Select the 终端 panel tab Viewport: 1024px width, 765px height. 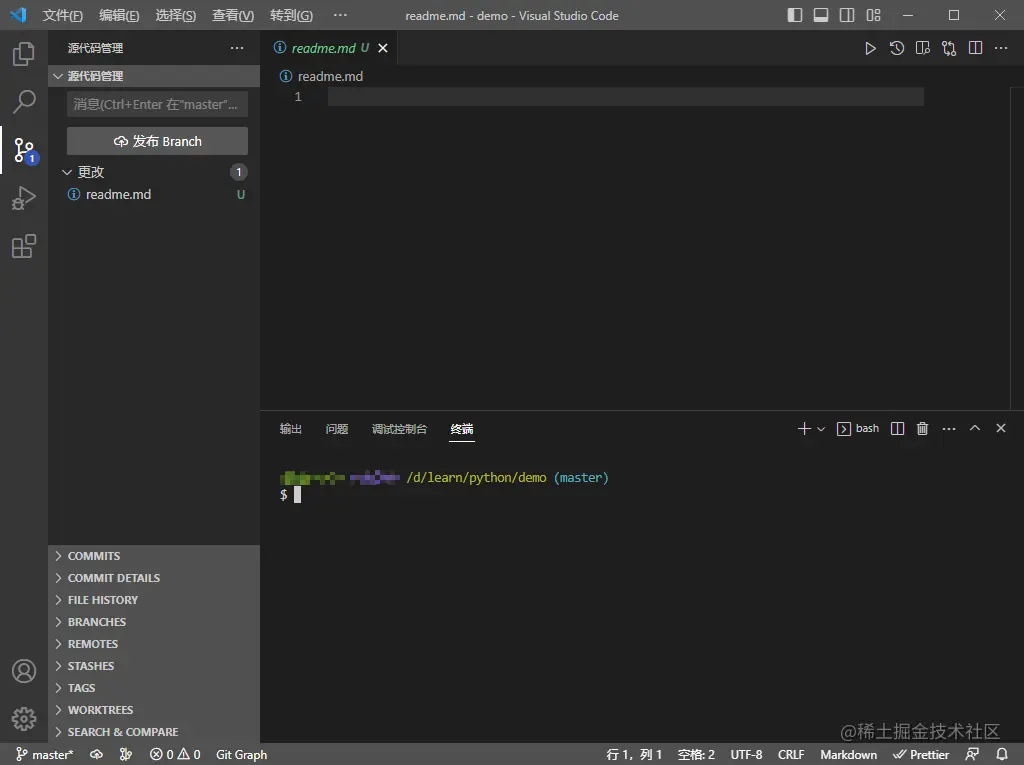(462, 429)
